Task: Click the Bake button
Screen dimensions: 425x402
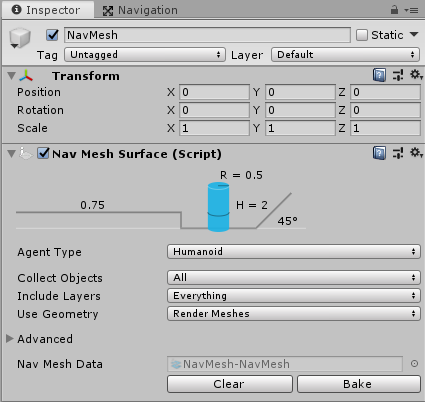Action: tap(359, 384)
